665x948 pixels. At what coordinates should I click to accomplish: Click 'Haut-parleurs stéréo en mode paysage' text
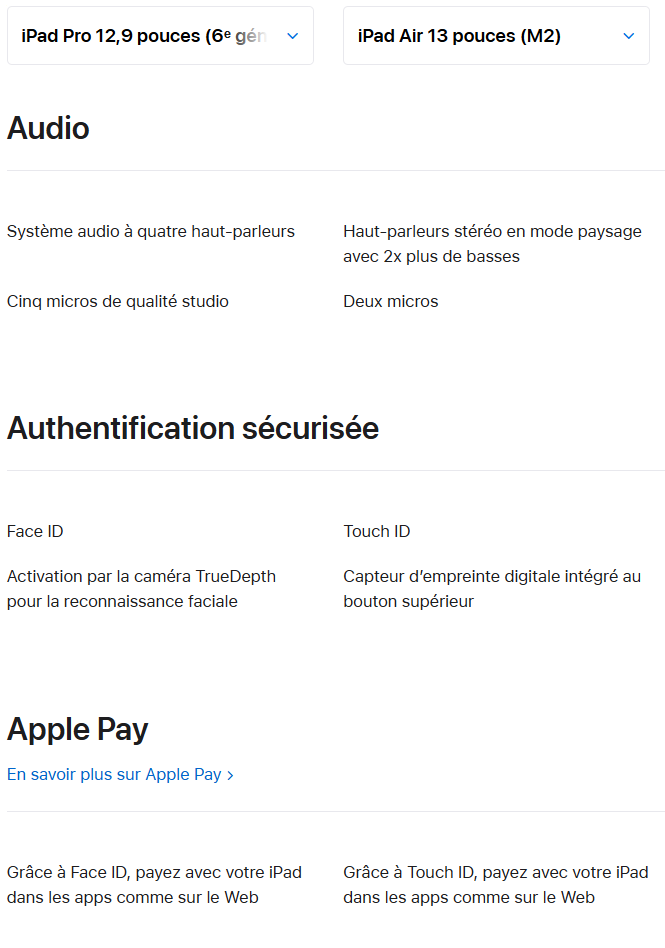492,231
